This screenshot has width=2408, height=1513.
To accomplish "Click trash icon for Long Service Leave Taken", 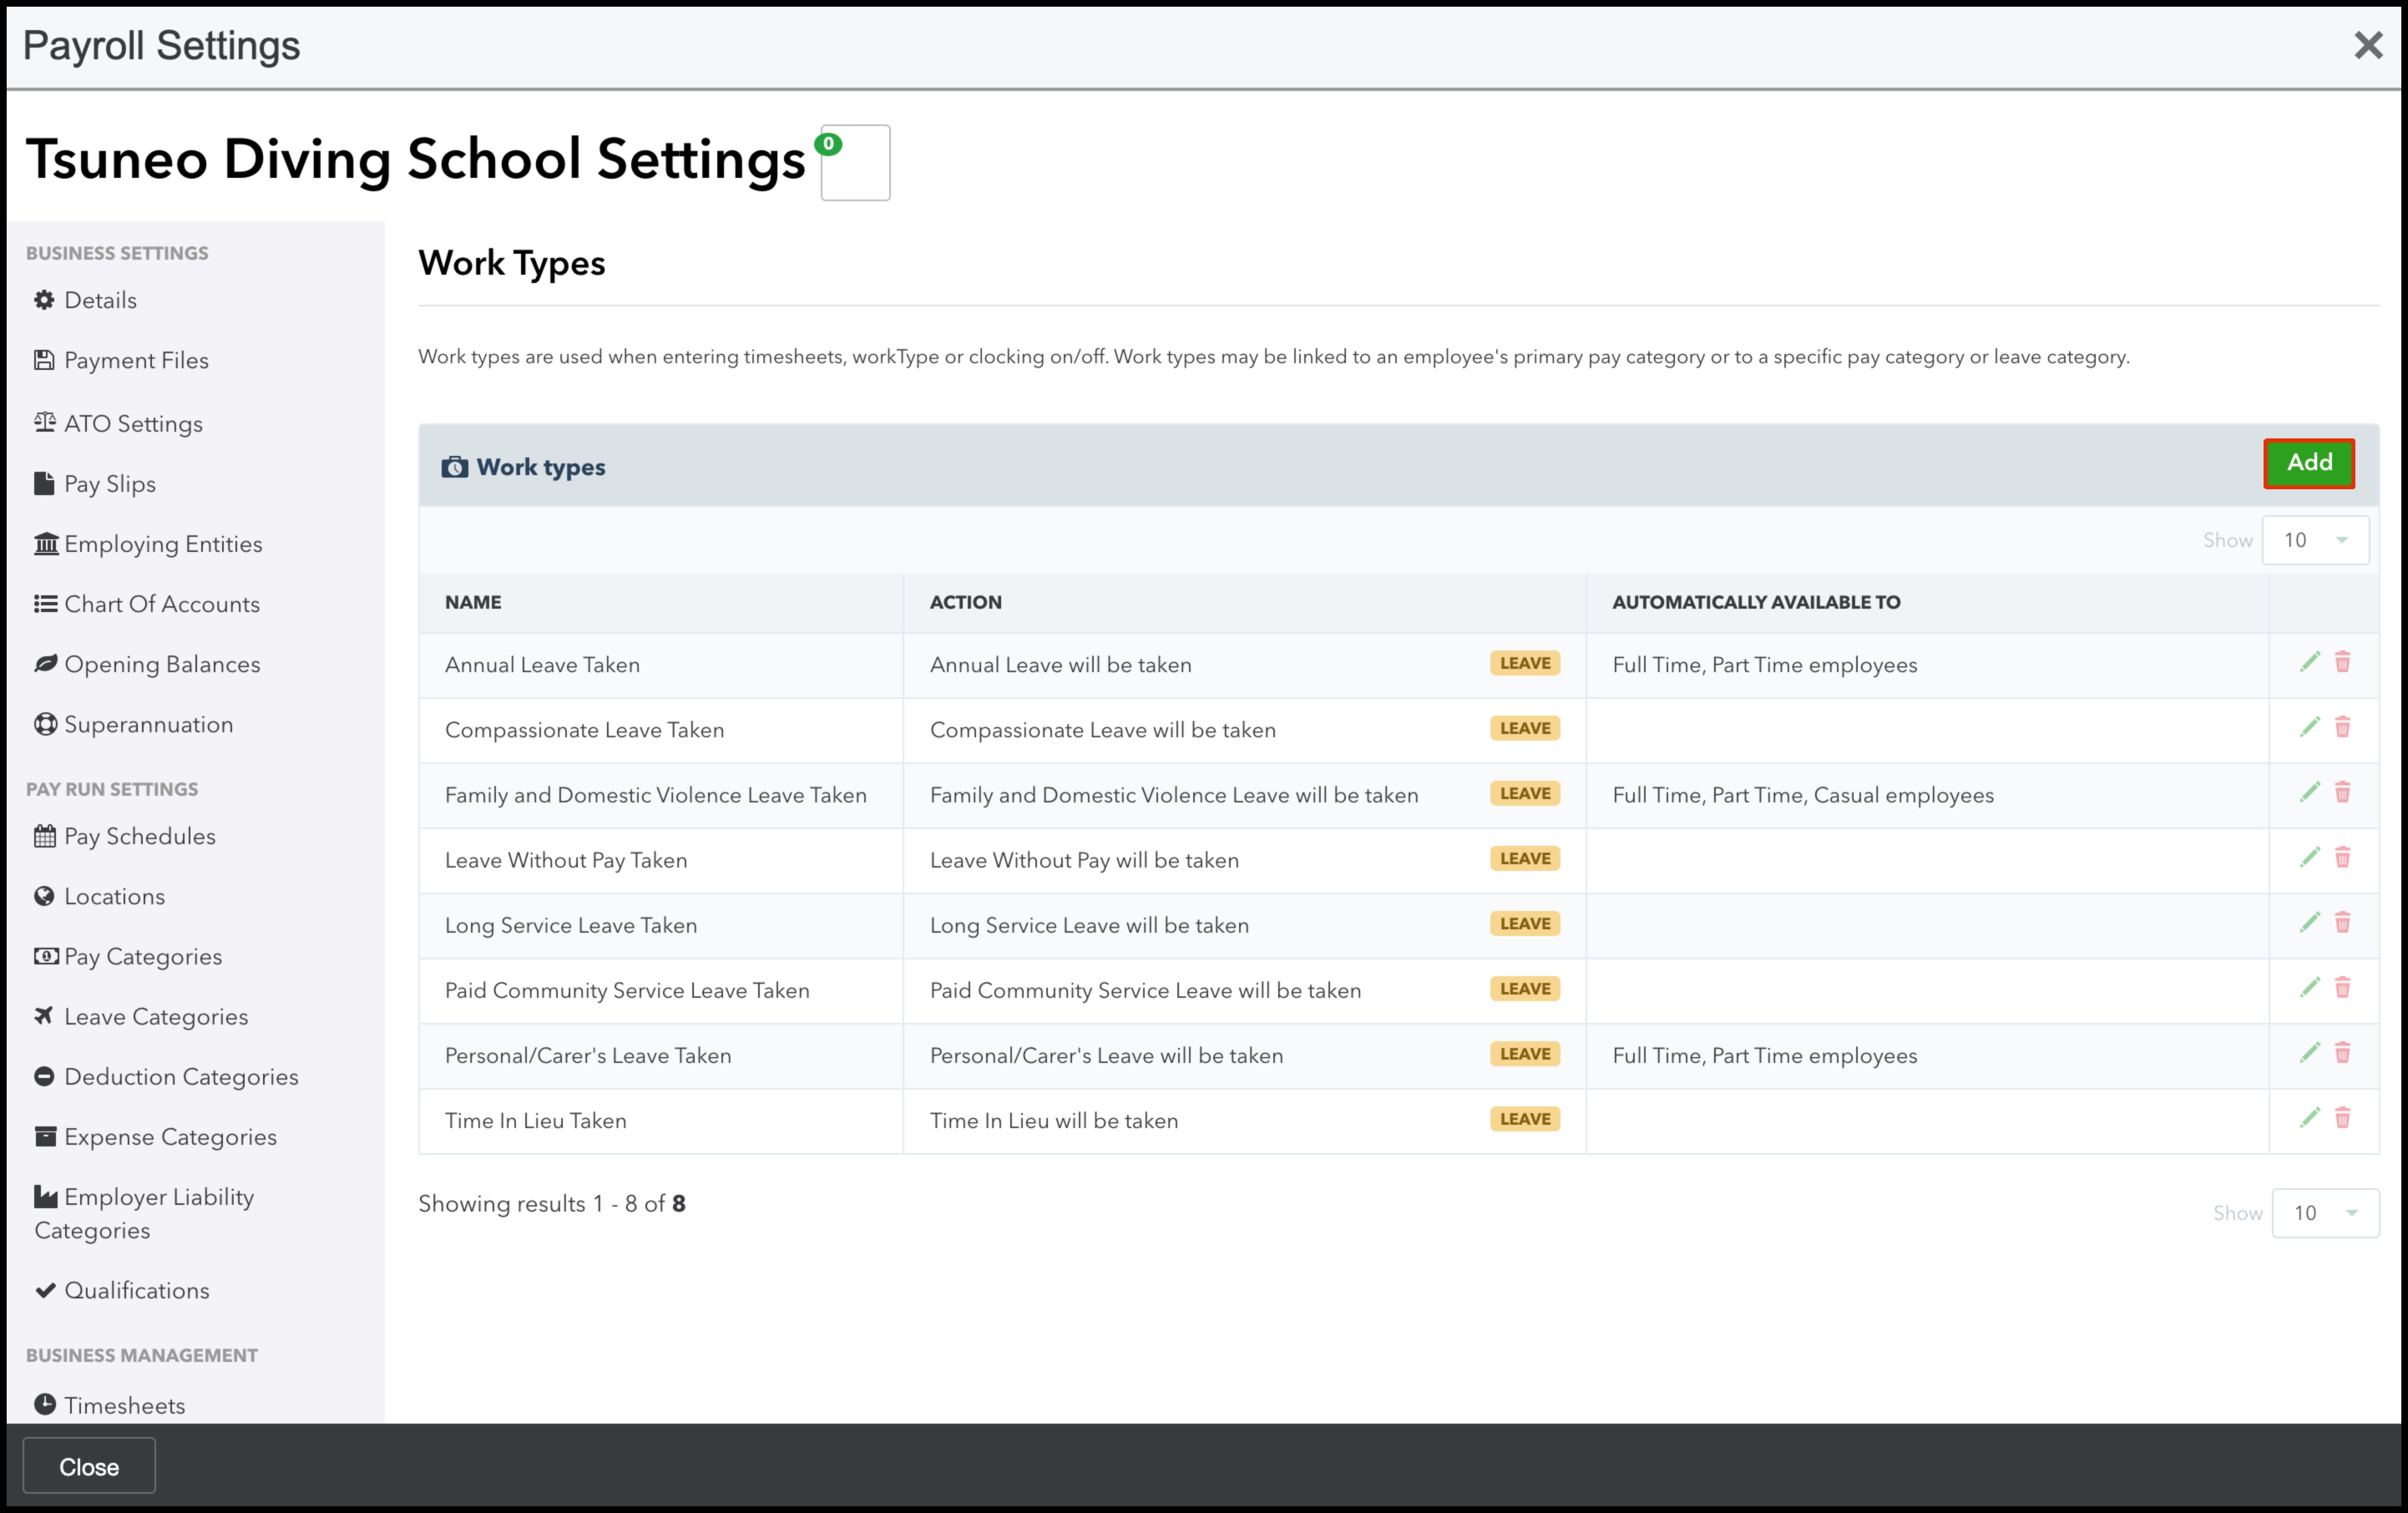I will point(2342,923).
